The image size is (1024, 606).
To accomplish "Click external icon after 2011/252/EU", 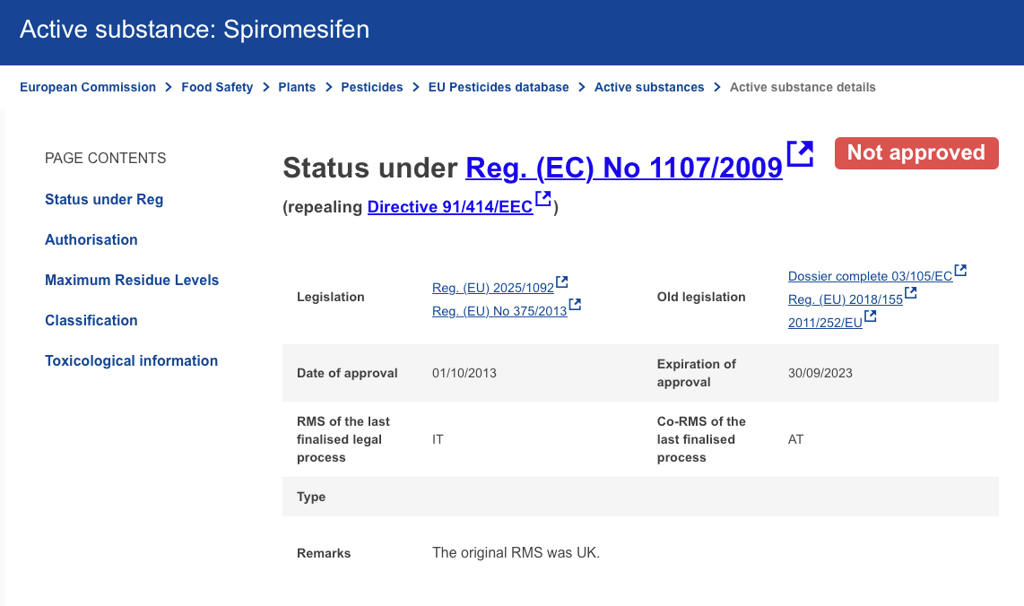I will [x=870, y=317].
